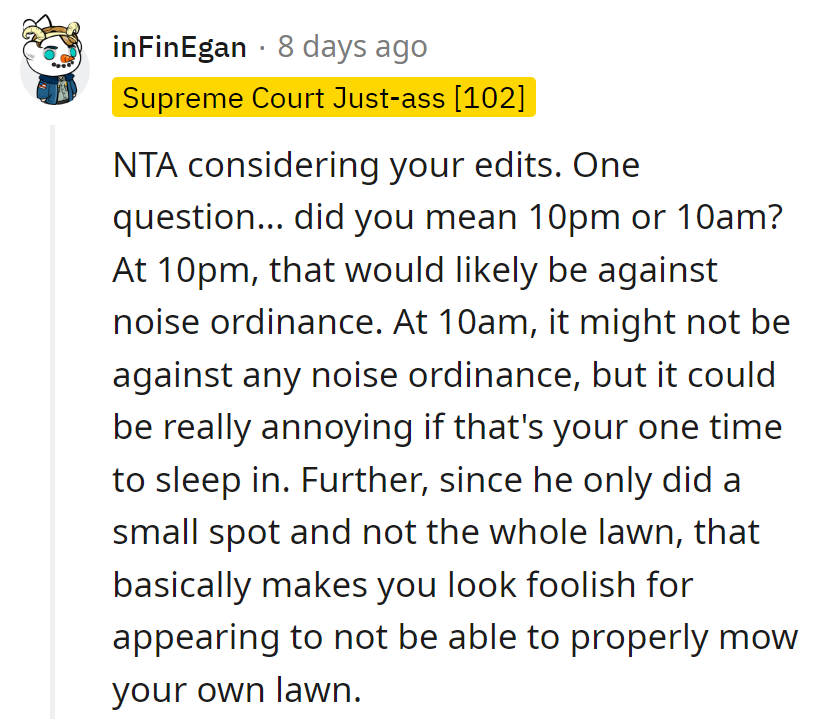Click the "8 days ago" timestamp
The width and height of the screenshot is (823, 719).
[x=352, y=47]
